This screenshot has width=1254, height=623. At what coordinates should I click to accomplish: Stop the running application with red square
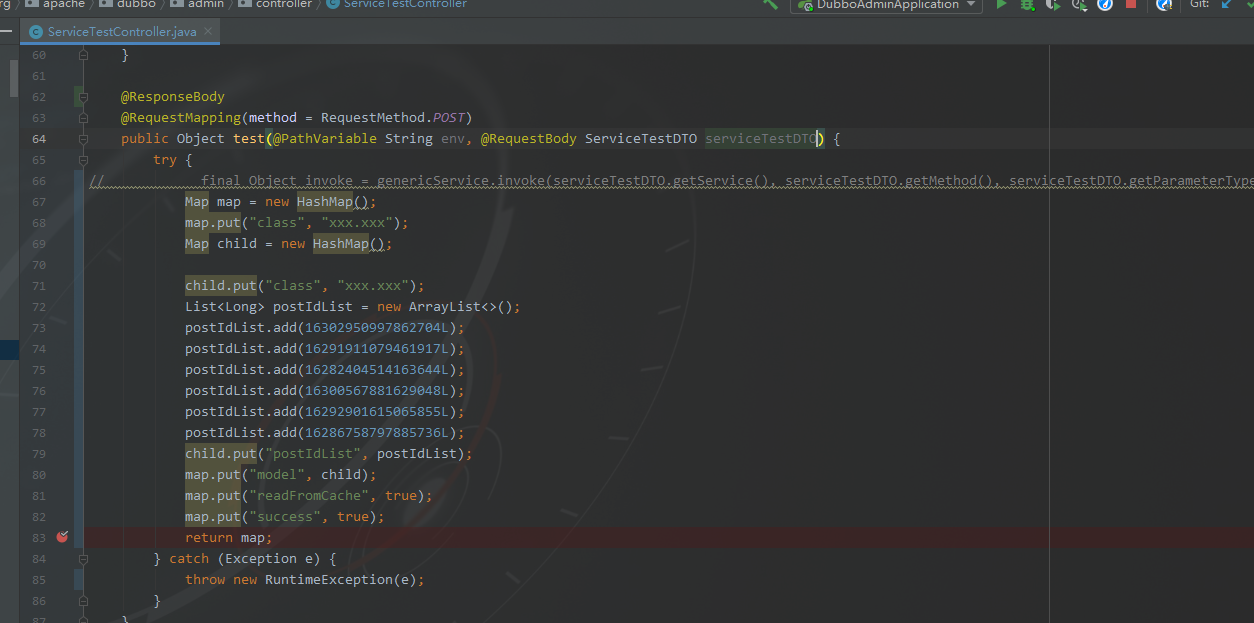(x=1131, y=5)
